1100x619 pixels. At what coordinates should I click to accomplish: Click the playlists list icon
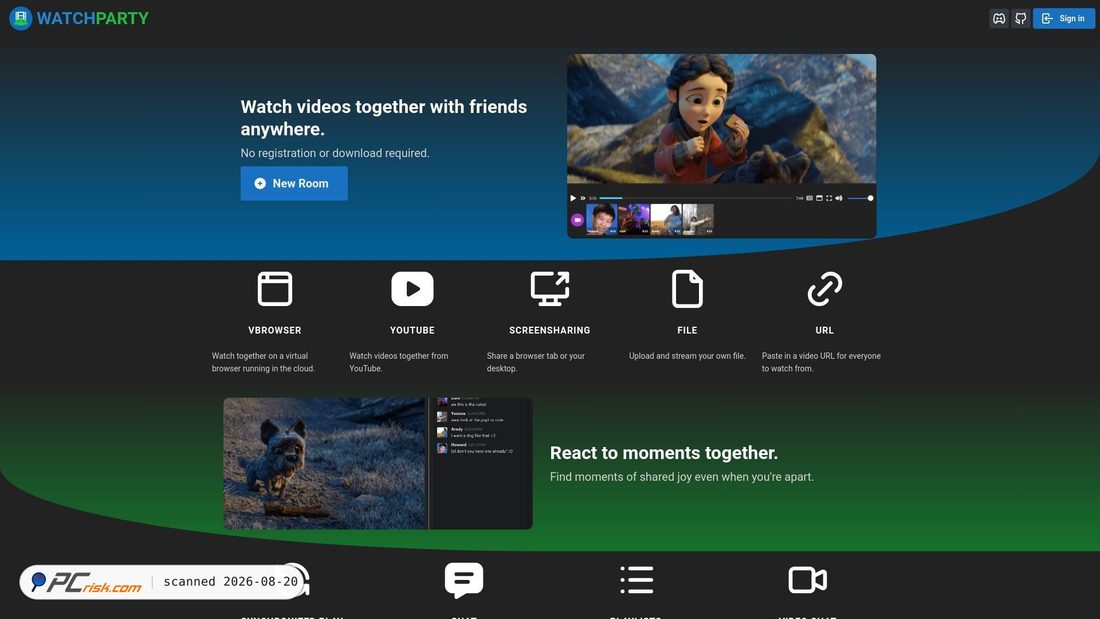[x=637, y=580]
